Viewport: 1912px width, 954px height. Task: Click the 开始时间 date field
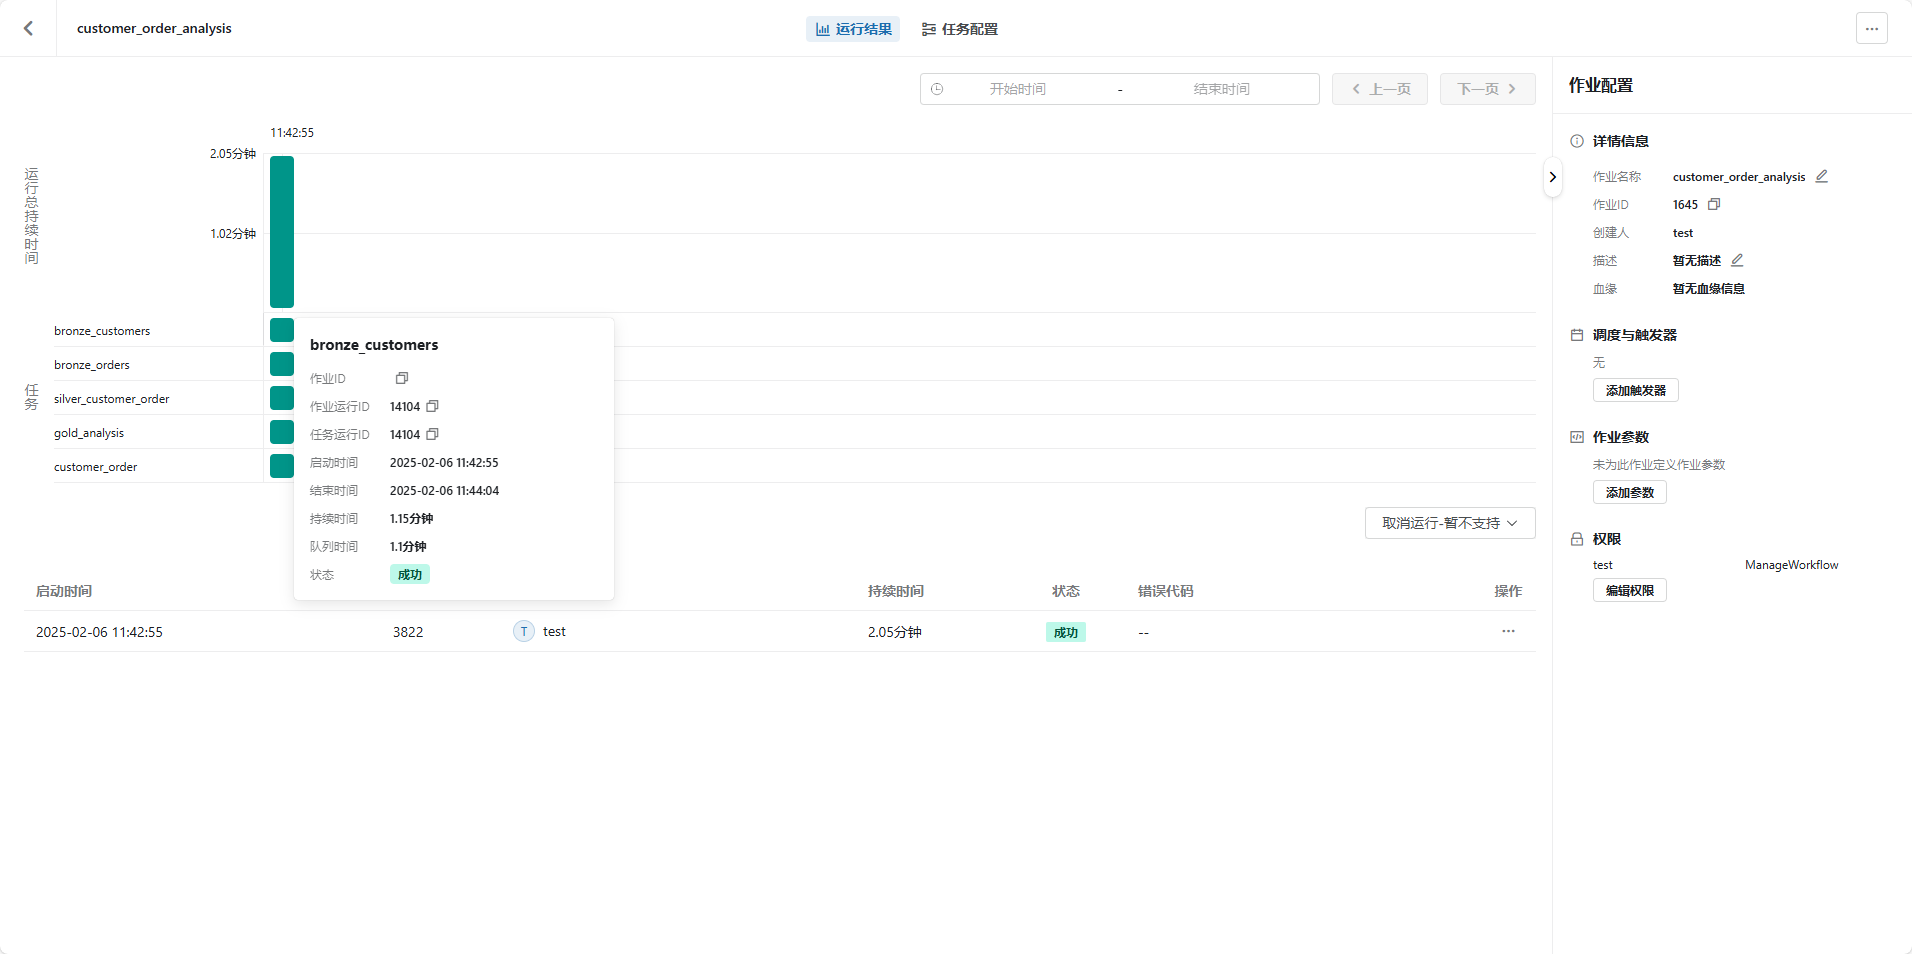(1018, 89)
